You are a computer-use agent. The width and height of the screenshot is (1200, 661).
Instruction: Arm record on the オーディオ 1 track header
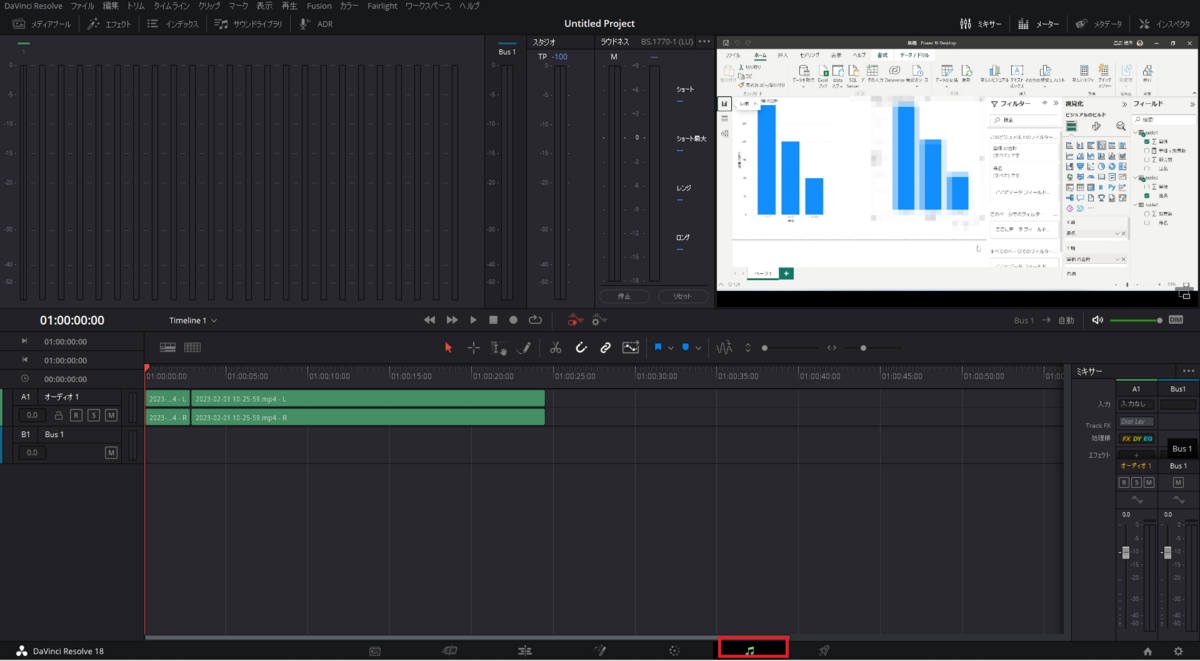(x=76, y=415)
